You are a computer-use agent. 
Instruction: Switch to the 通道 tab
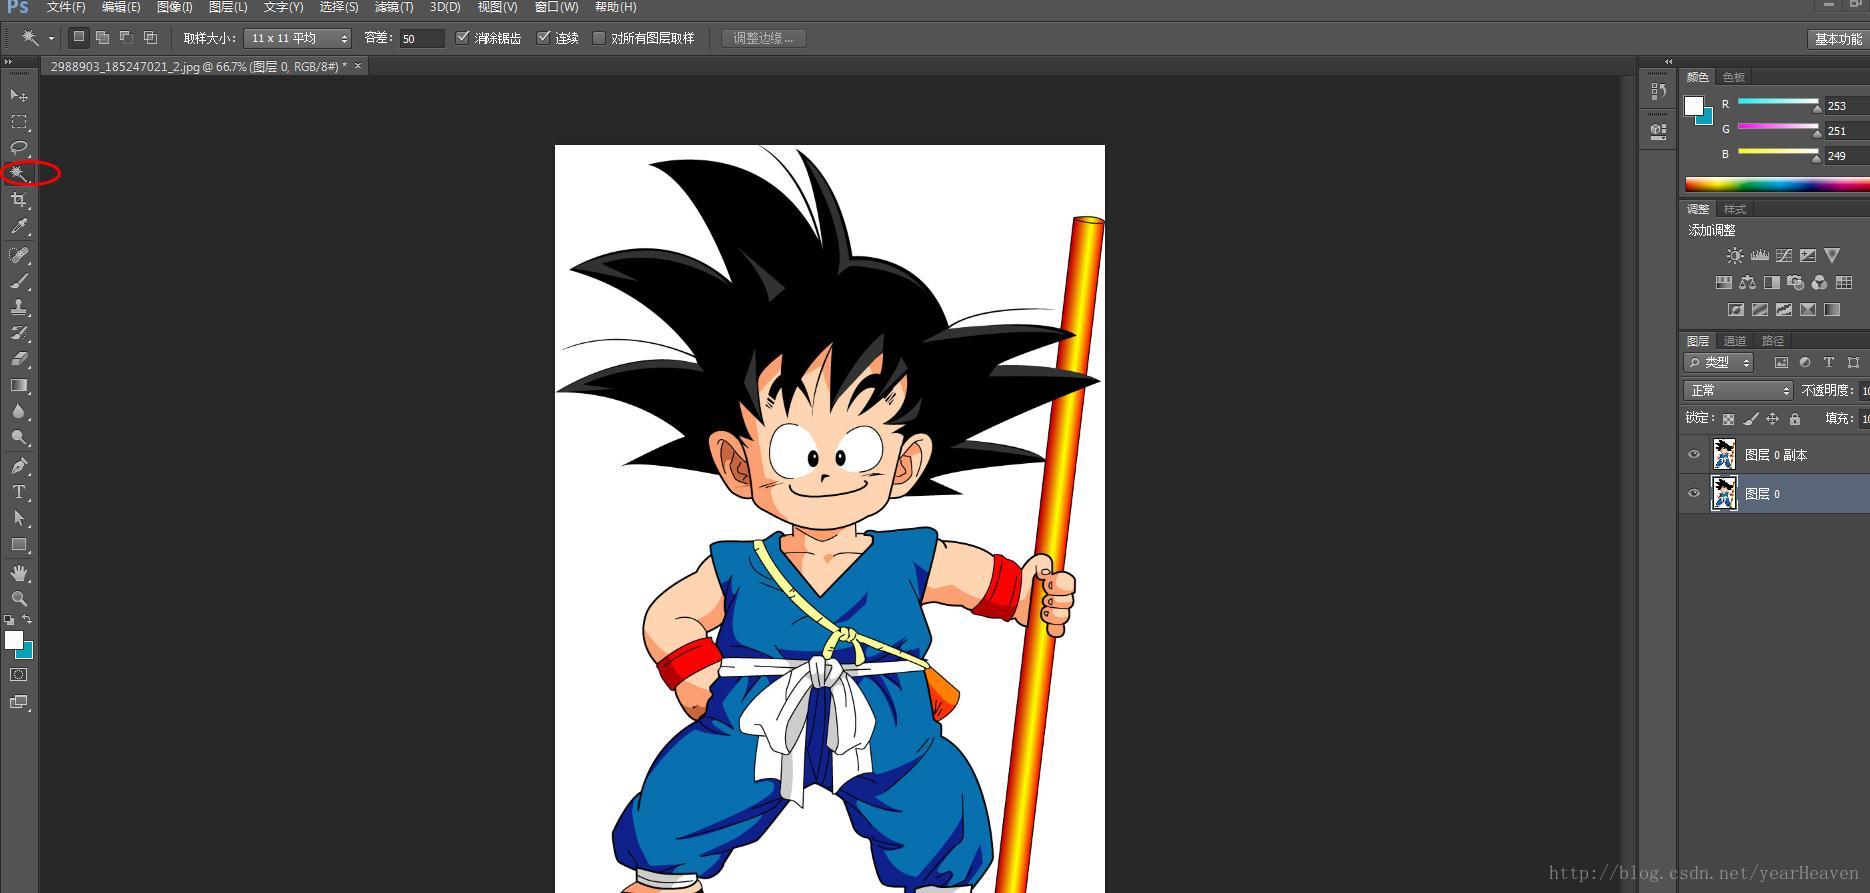pos(1735,341)
